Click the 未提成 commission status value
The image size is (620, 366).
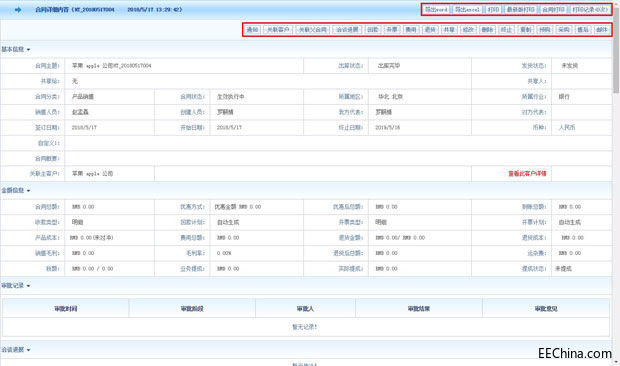click(563, 268)
